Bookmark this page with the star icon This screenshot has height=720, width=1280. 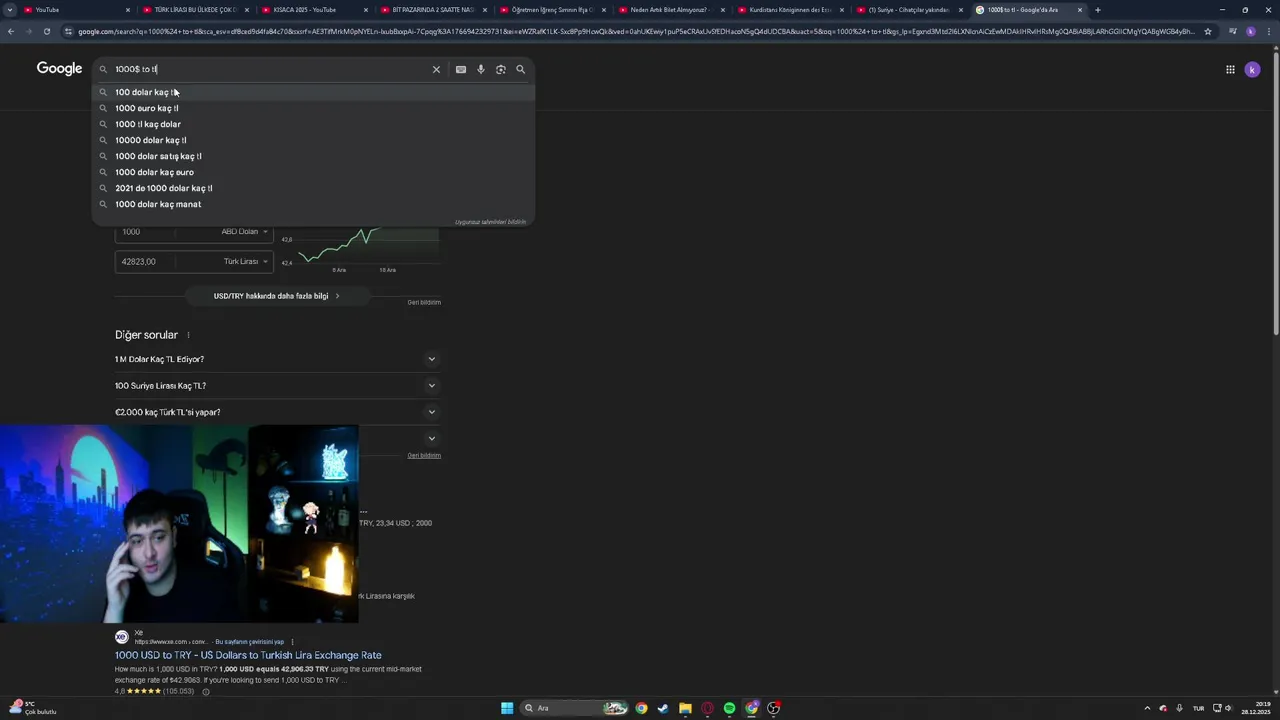coord(1208,31)
